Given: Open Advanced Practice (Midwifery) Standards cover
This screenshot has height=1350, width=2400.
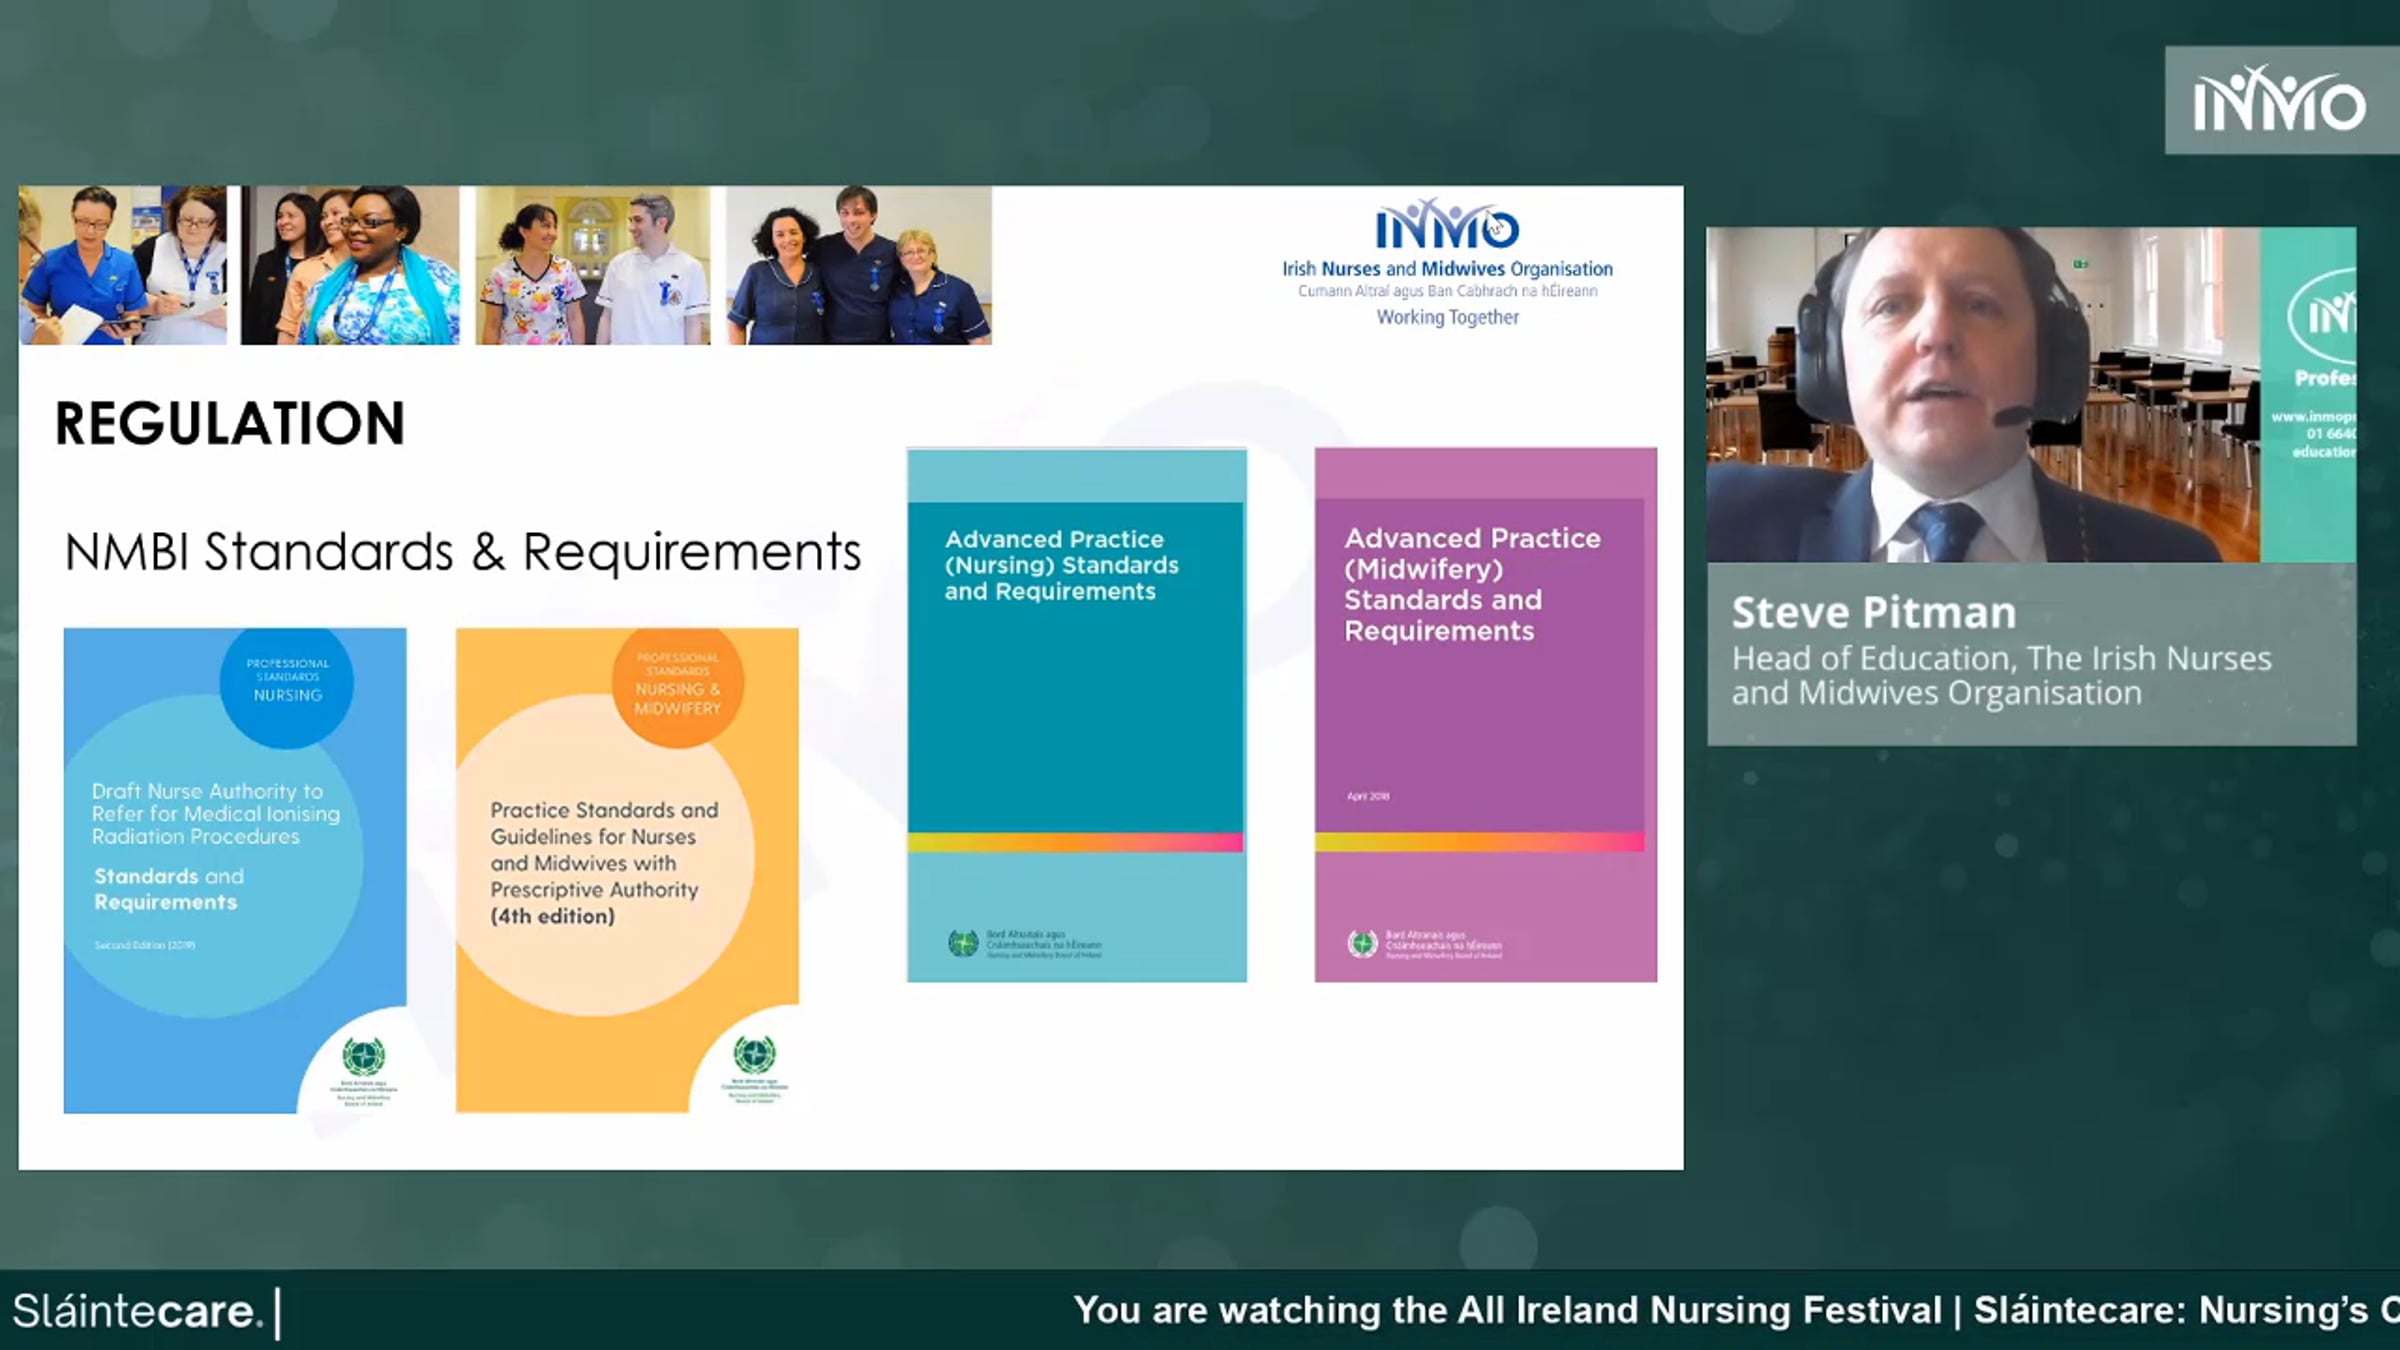Looking at the screenshot, I should [1484, 715].
